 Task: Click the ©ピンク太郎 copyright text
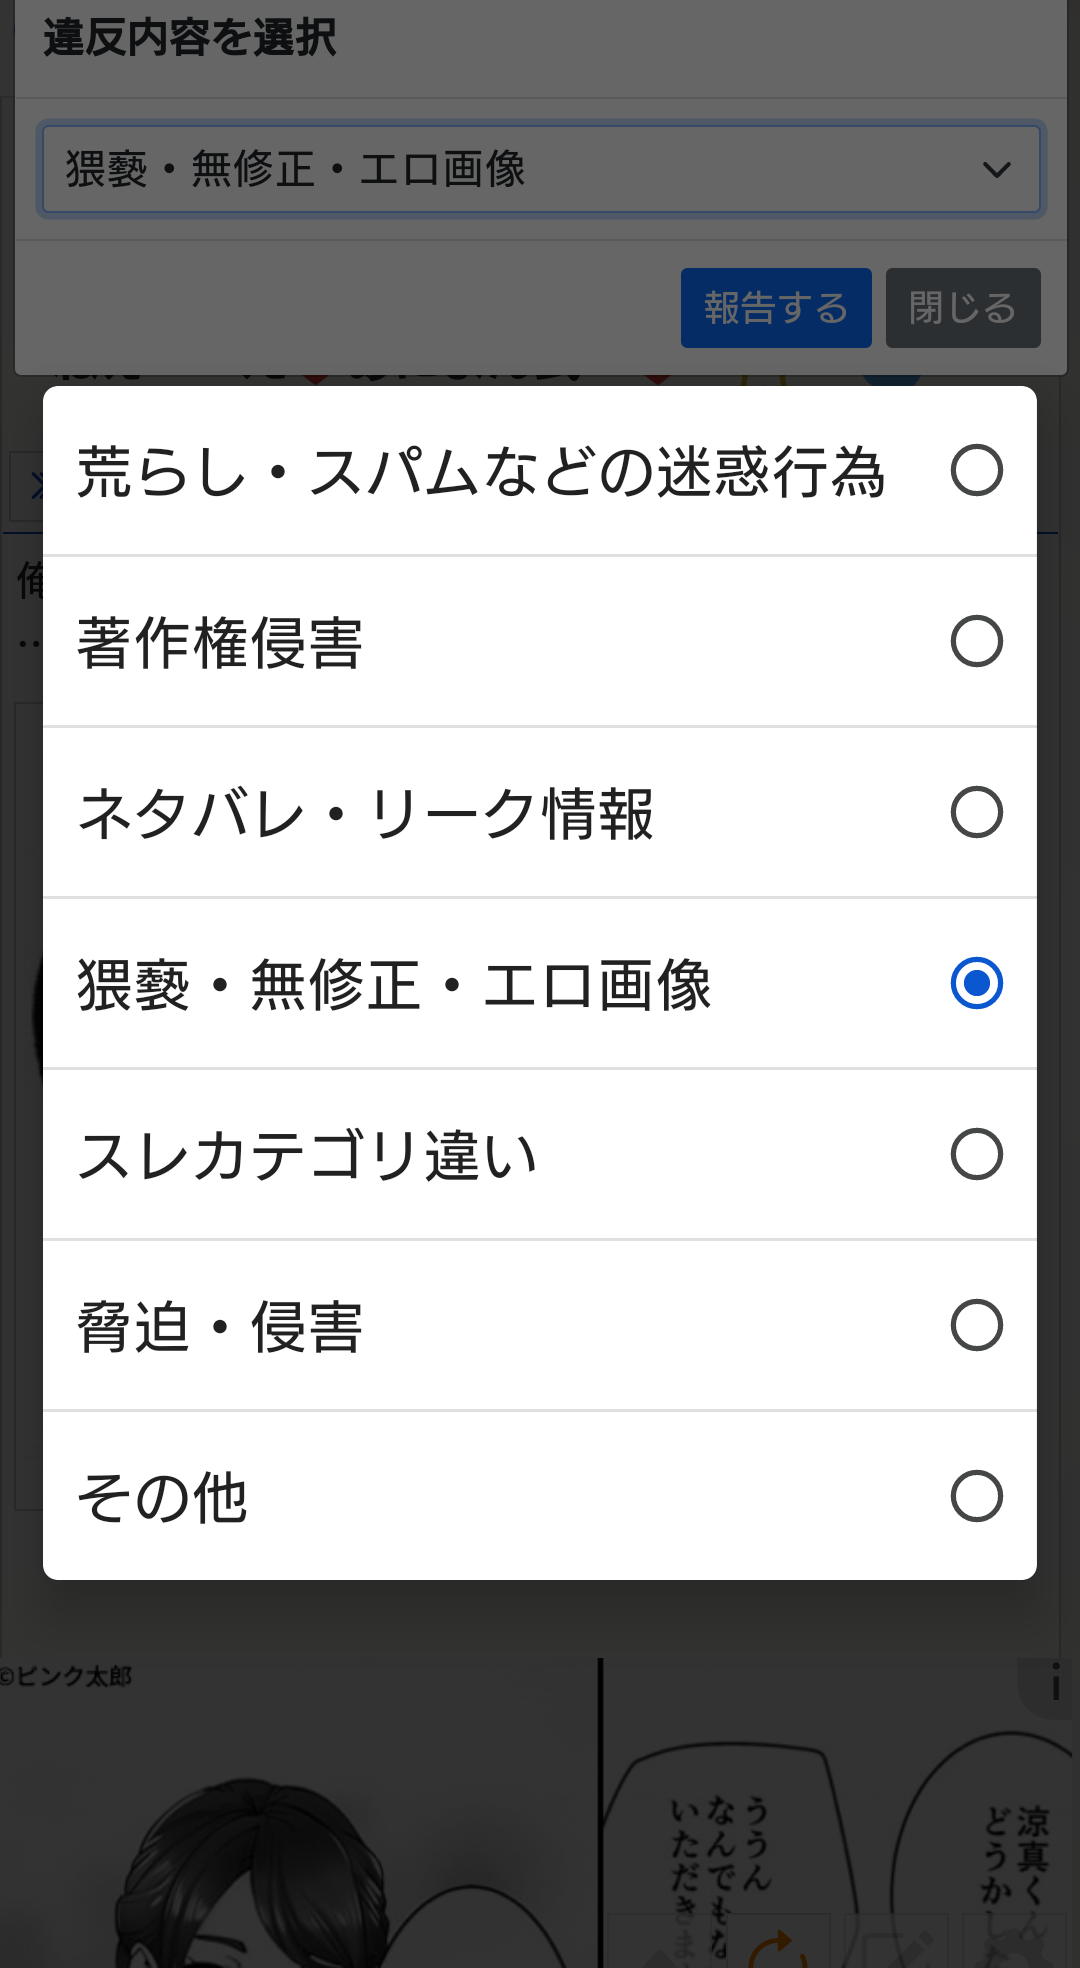tap(66, 1676)
